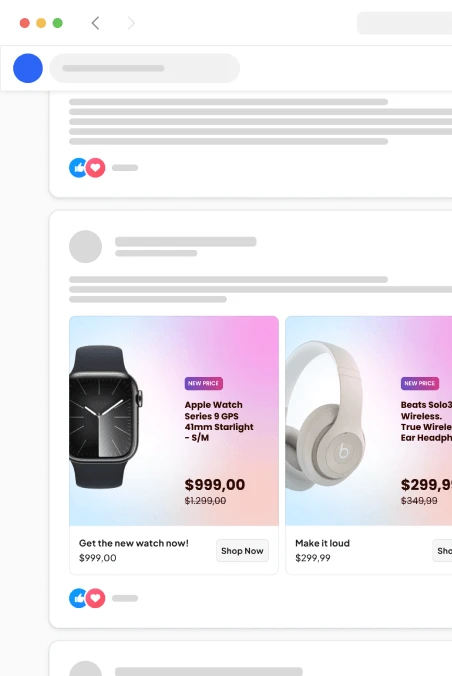Screen dimensions: 452x676
Task: Click the heart reaction below the carousel
Action: click(95, 598)
